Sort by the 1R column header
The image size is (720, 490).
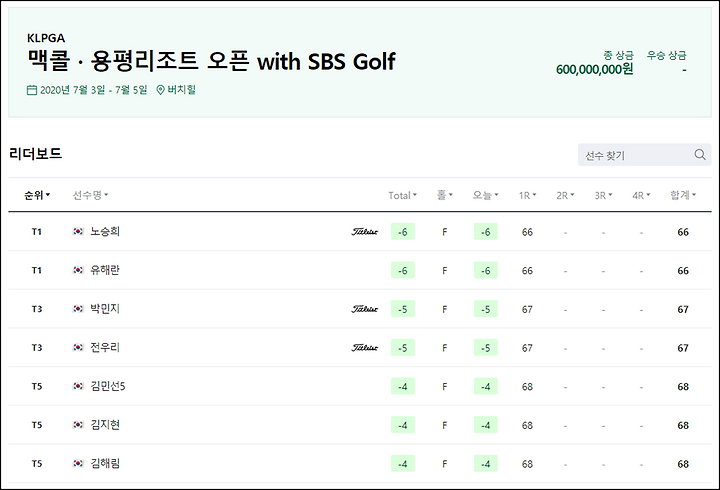coord(527,195)
